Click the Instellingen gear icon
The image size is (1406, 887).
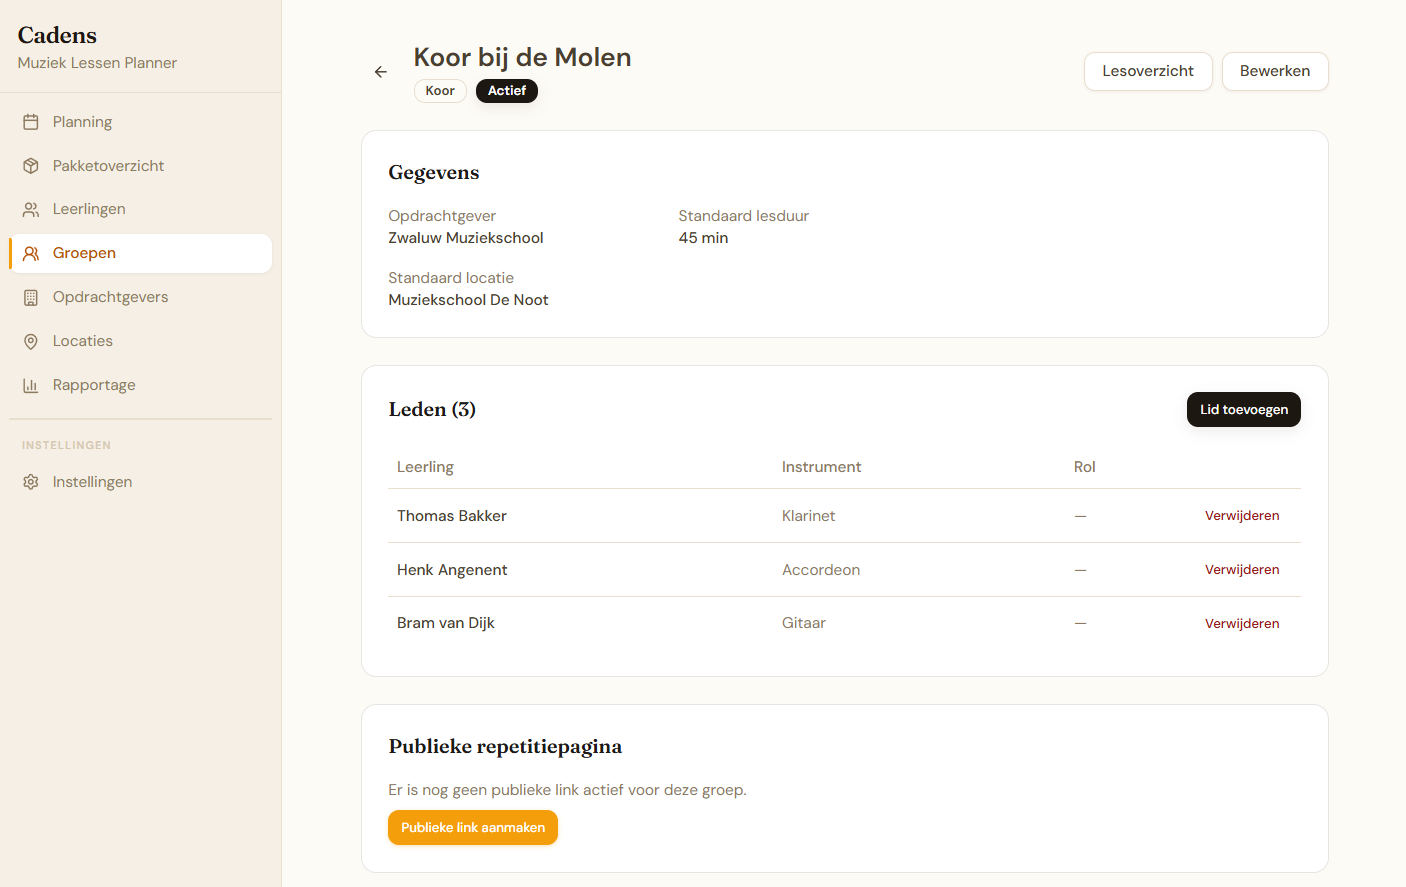point(31,481)
